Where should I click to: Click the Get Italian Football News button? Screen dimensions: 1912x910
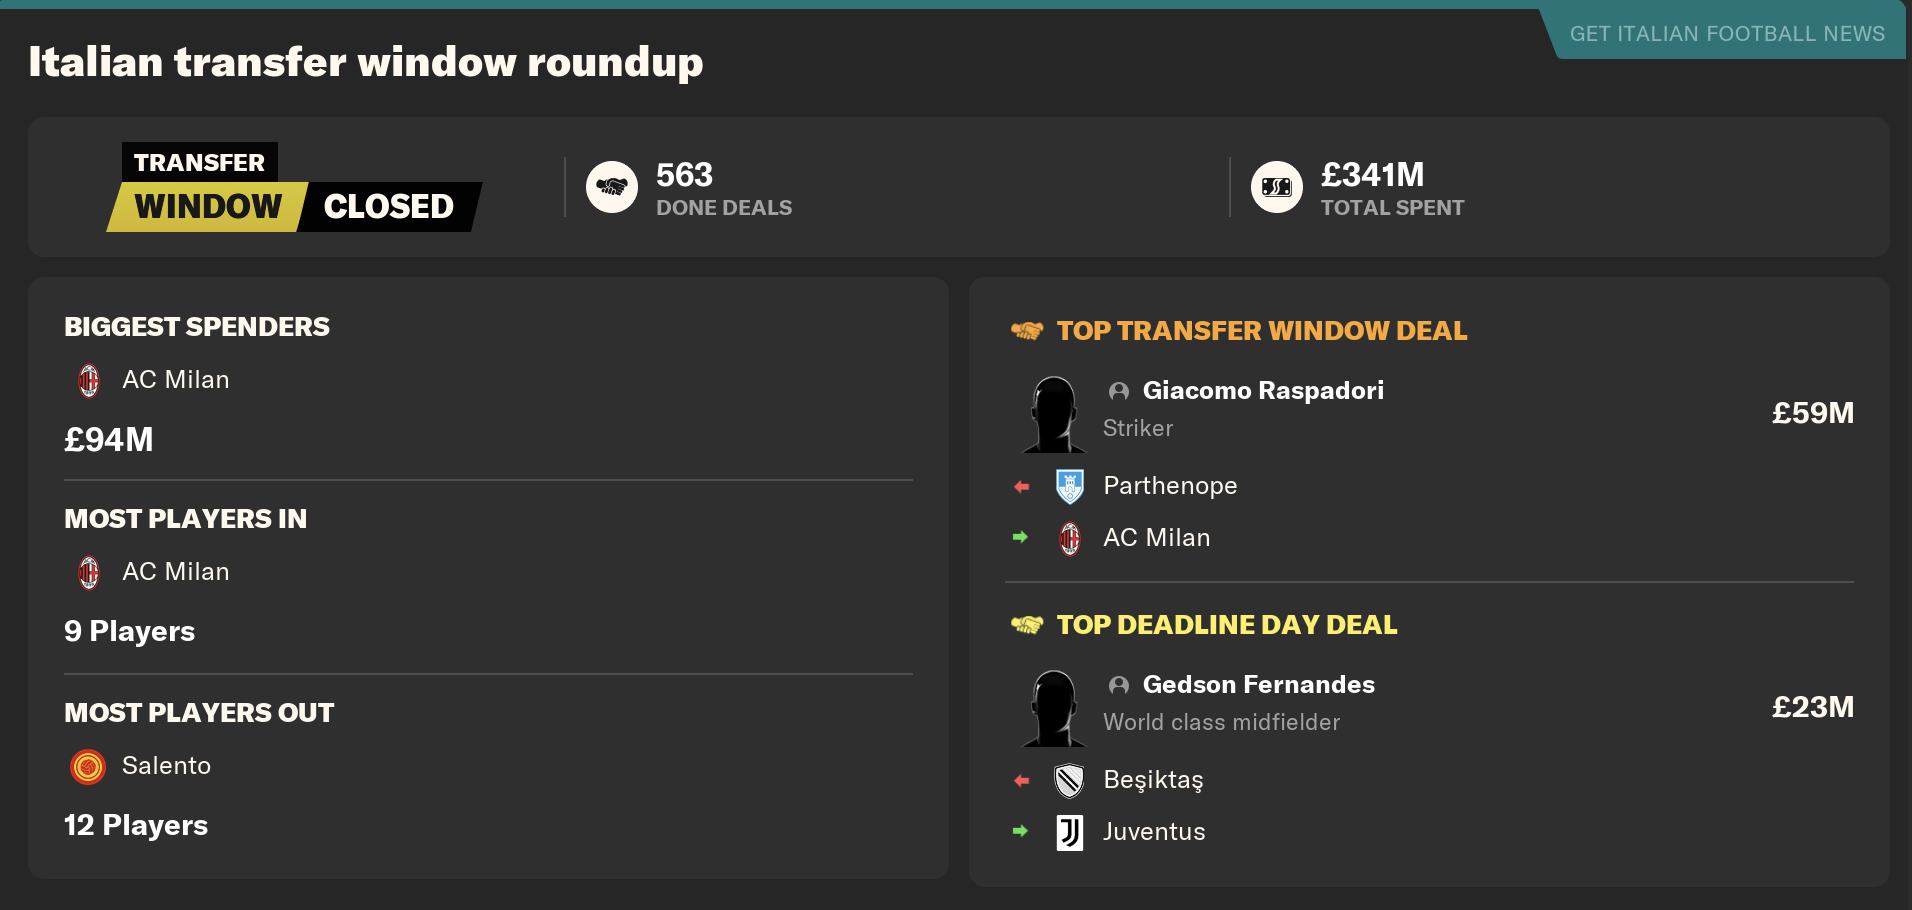pyautogui.click(x=1726, y=34)
